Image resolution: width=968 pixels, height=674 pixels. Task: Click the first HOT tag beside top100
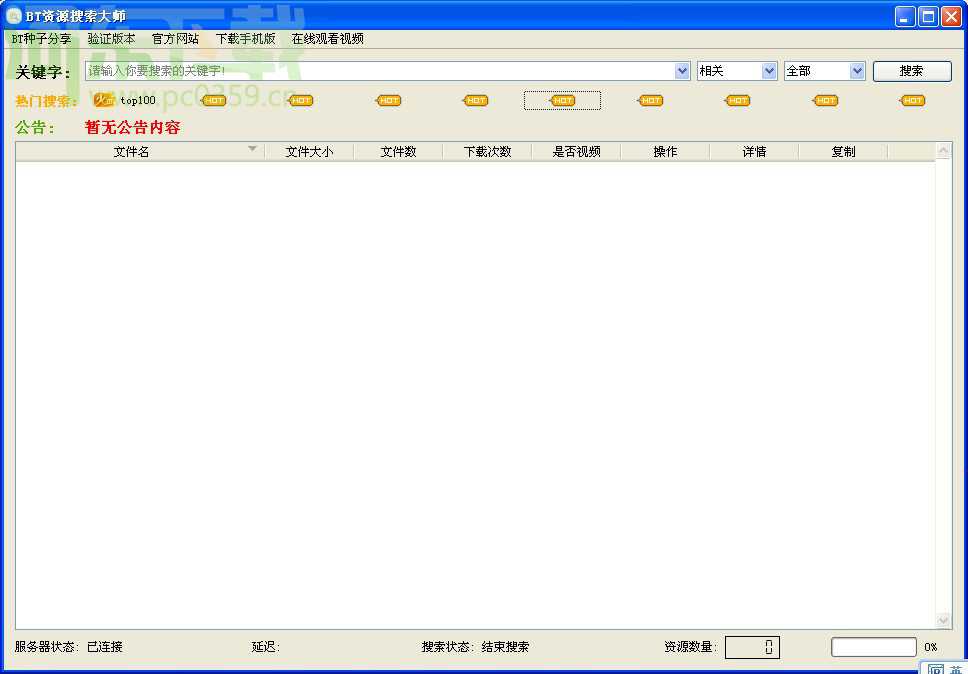[214, 100]
